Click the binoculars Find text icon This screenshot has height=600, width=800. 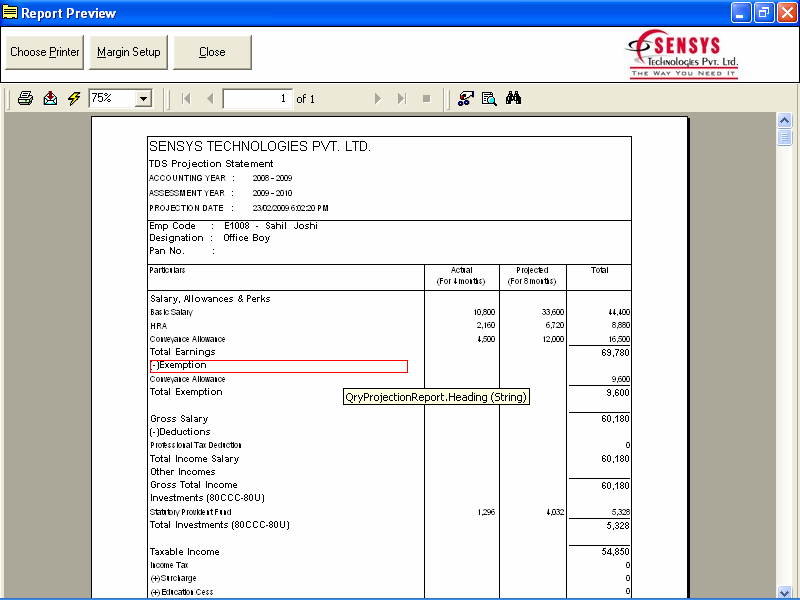513,98
